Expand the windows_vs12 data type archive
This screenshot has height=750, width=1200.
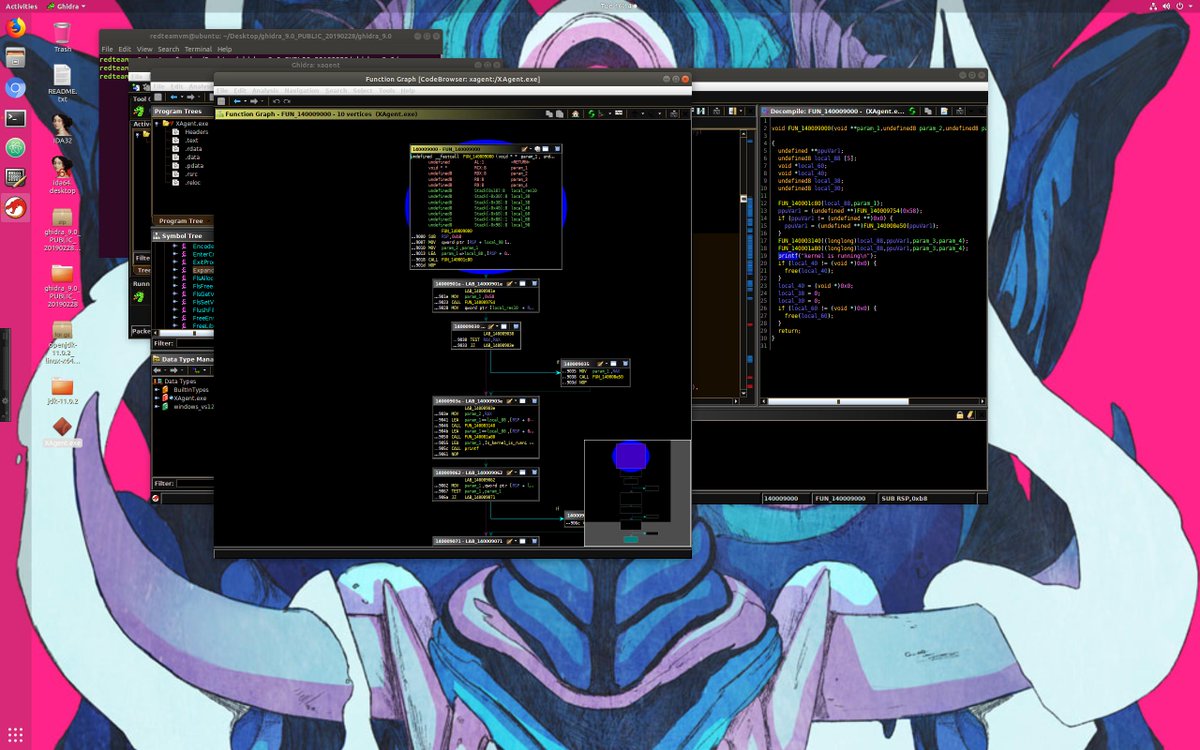point(156,407)
